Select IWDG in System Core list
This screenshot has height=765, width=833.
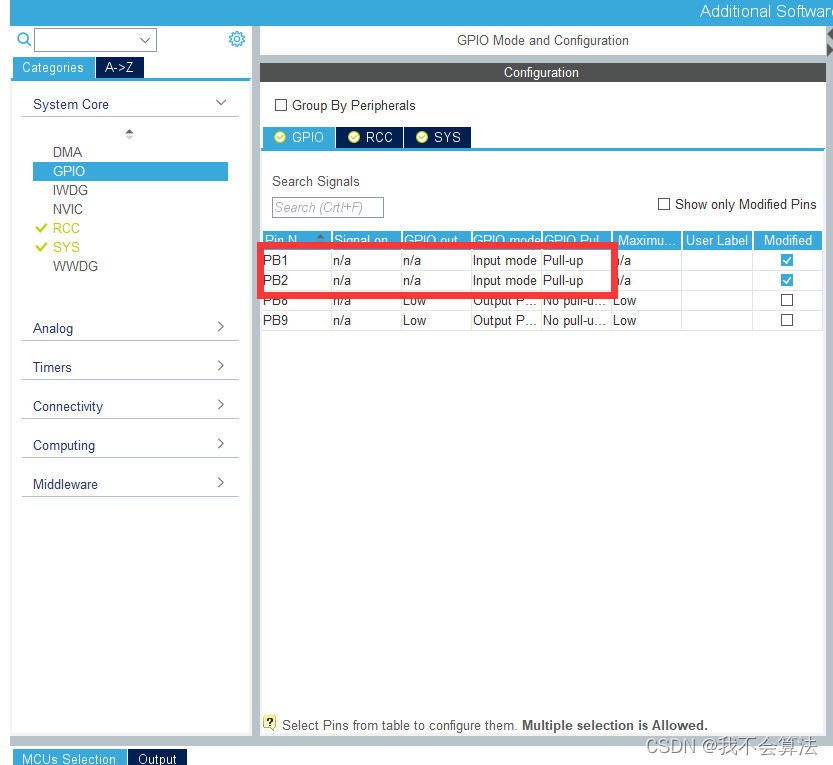point(70,190)
